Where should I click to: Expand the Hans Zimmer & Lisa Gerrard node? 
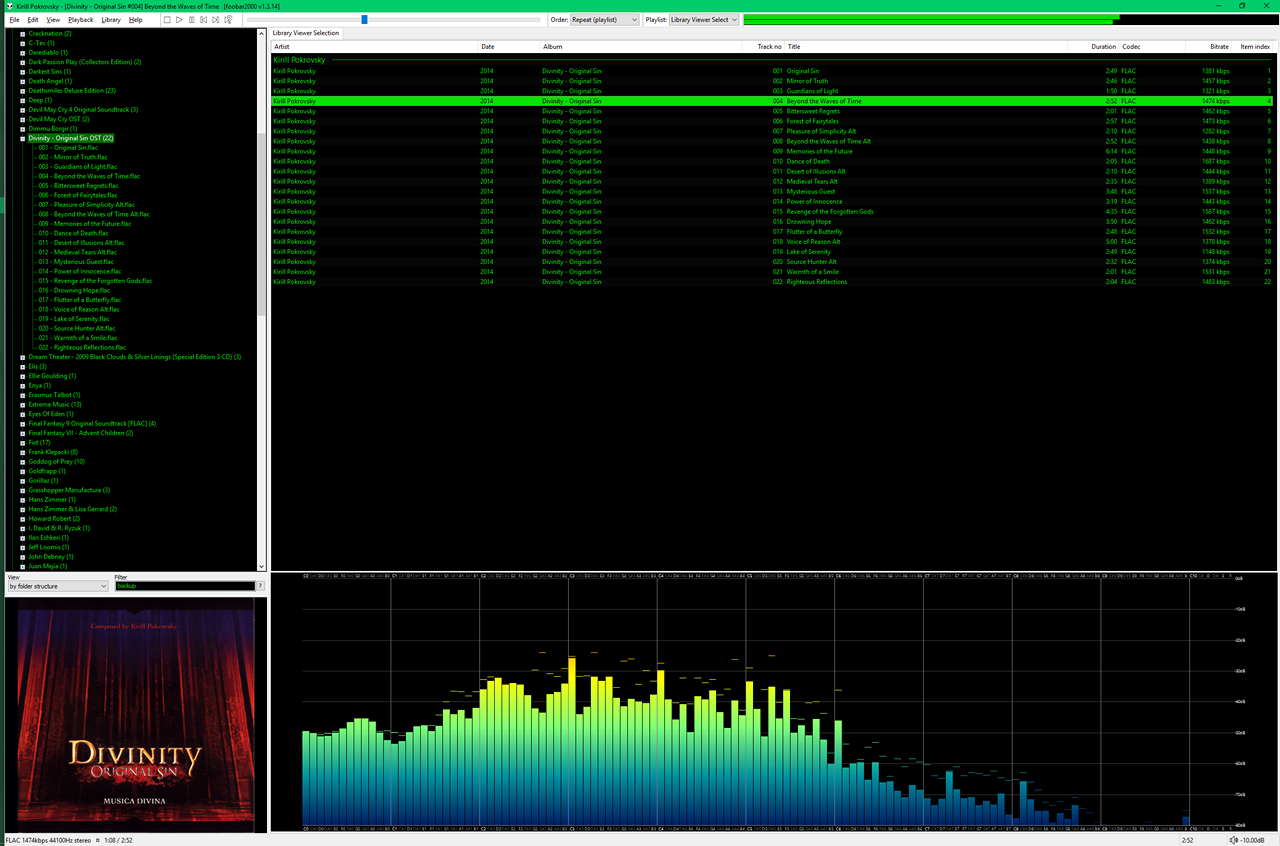coord(22,509)
